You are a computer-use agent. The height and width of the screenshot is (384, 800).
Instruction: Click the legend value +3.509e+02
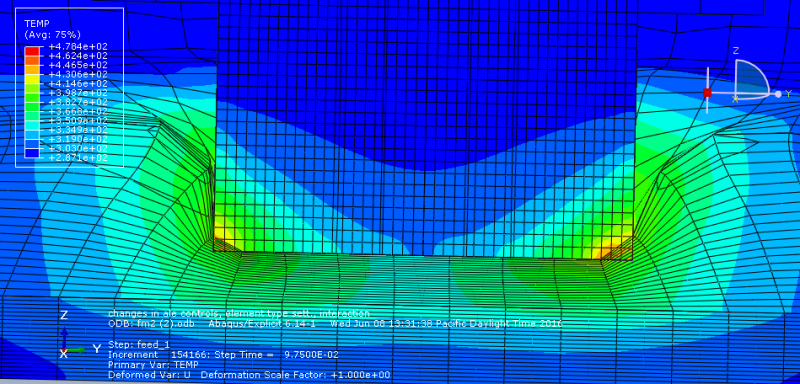78,121
